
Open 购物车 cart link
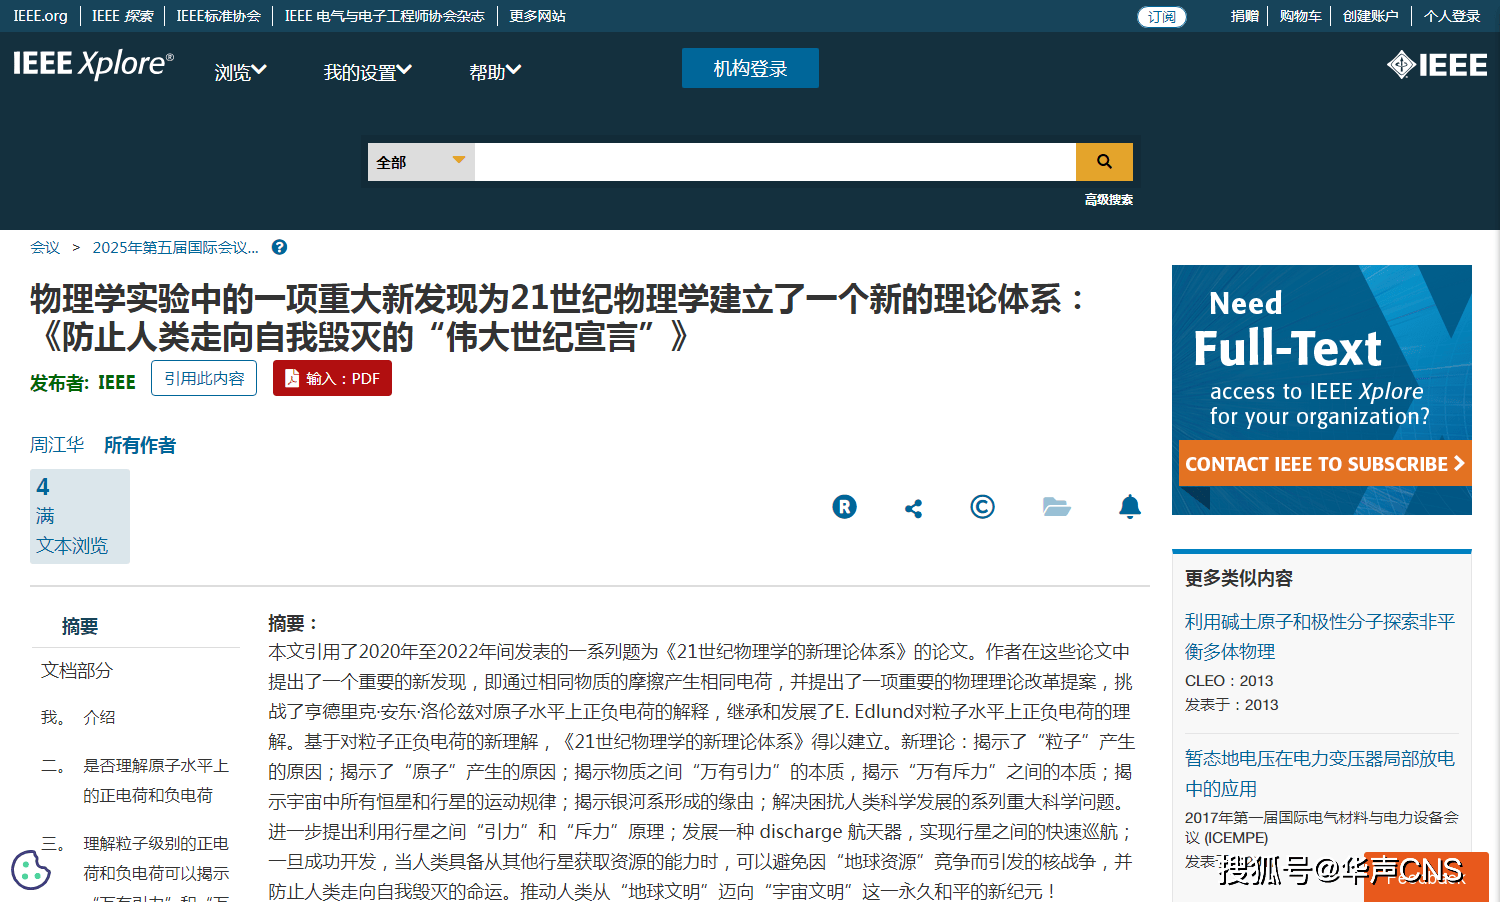point(1300,16)
